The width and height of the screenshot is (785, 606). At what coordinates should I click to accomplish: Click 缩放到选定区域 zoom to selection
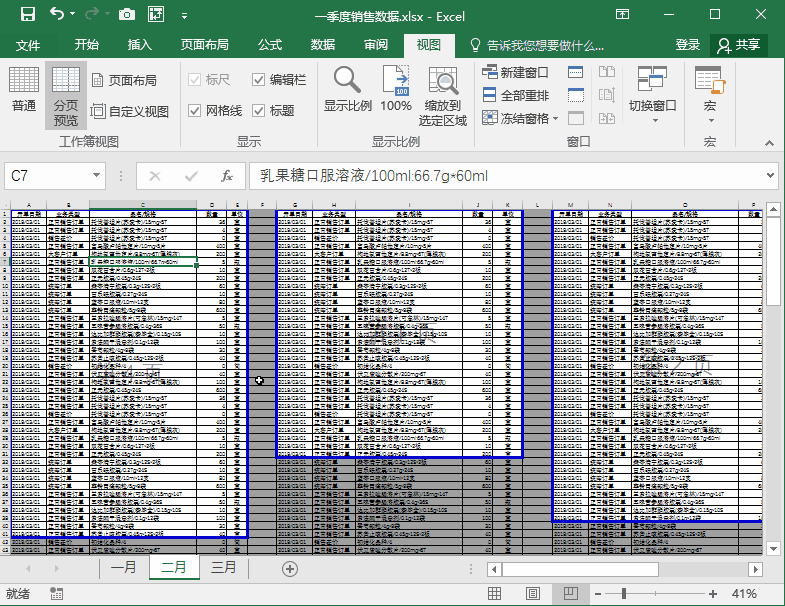443,96
